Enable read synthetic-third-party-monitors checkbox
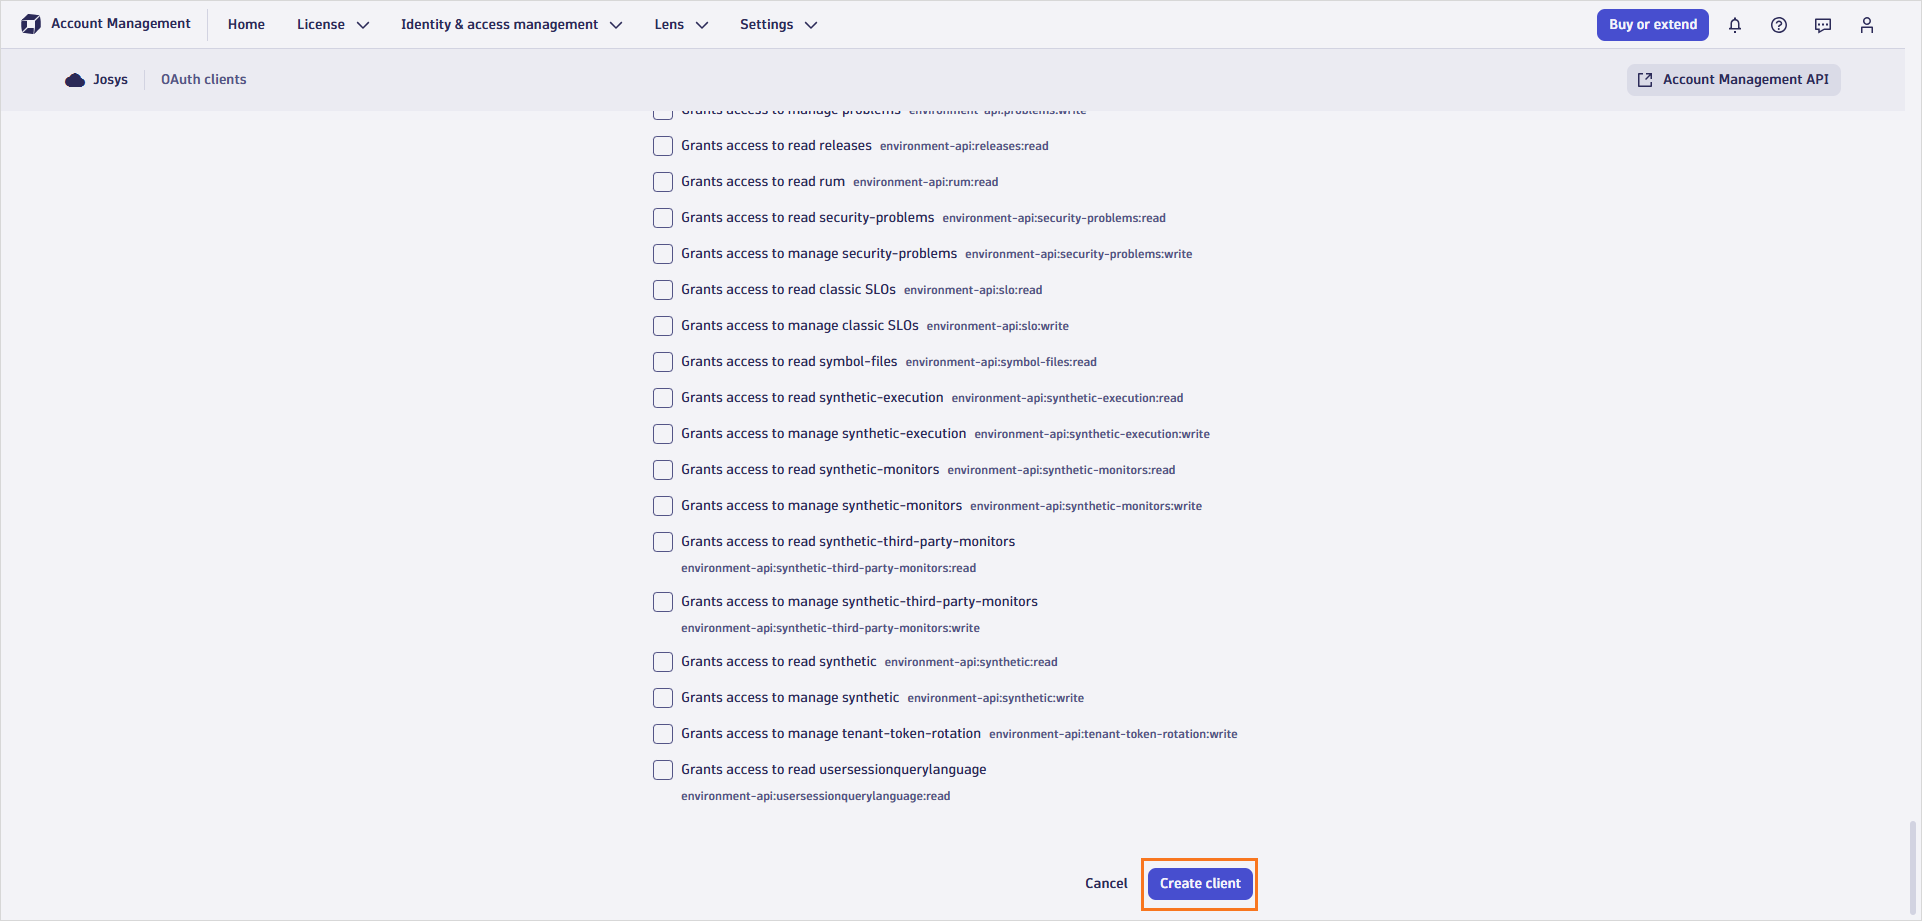 (x=663, y=542)
